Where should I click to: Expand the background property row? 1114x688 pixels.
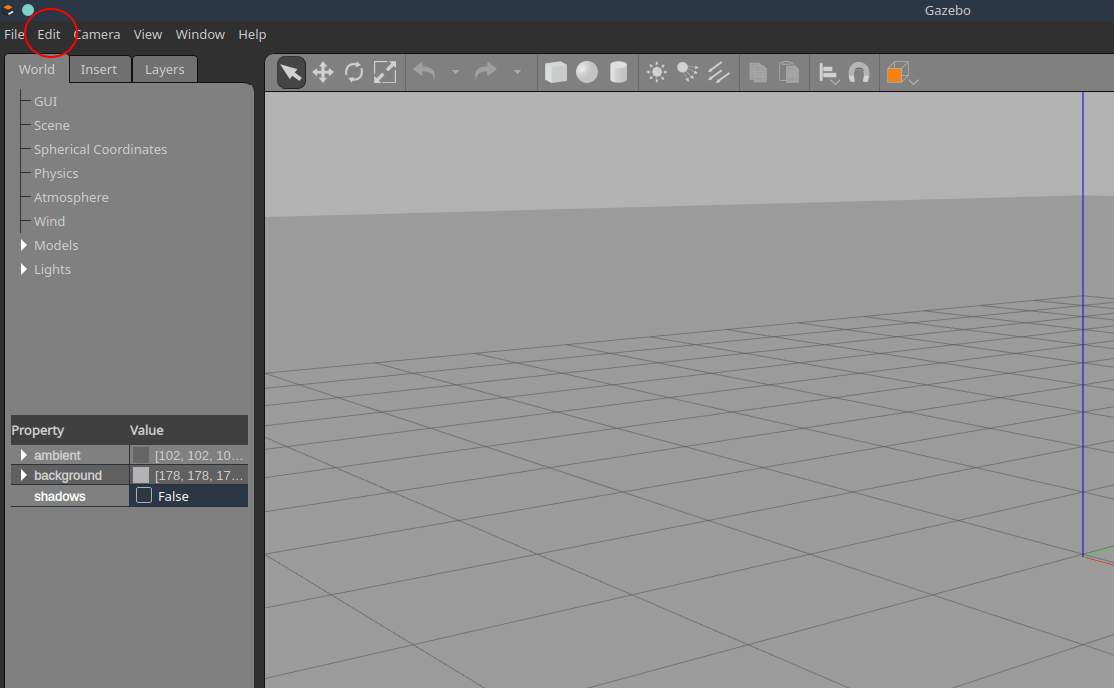click(23, 475)
